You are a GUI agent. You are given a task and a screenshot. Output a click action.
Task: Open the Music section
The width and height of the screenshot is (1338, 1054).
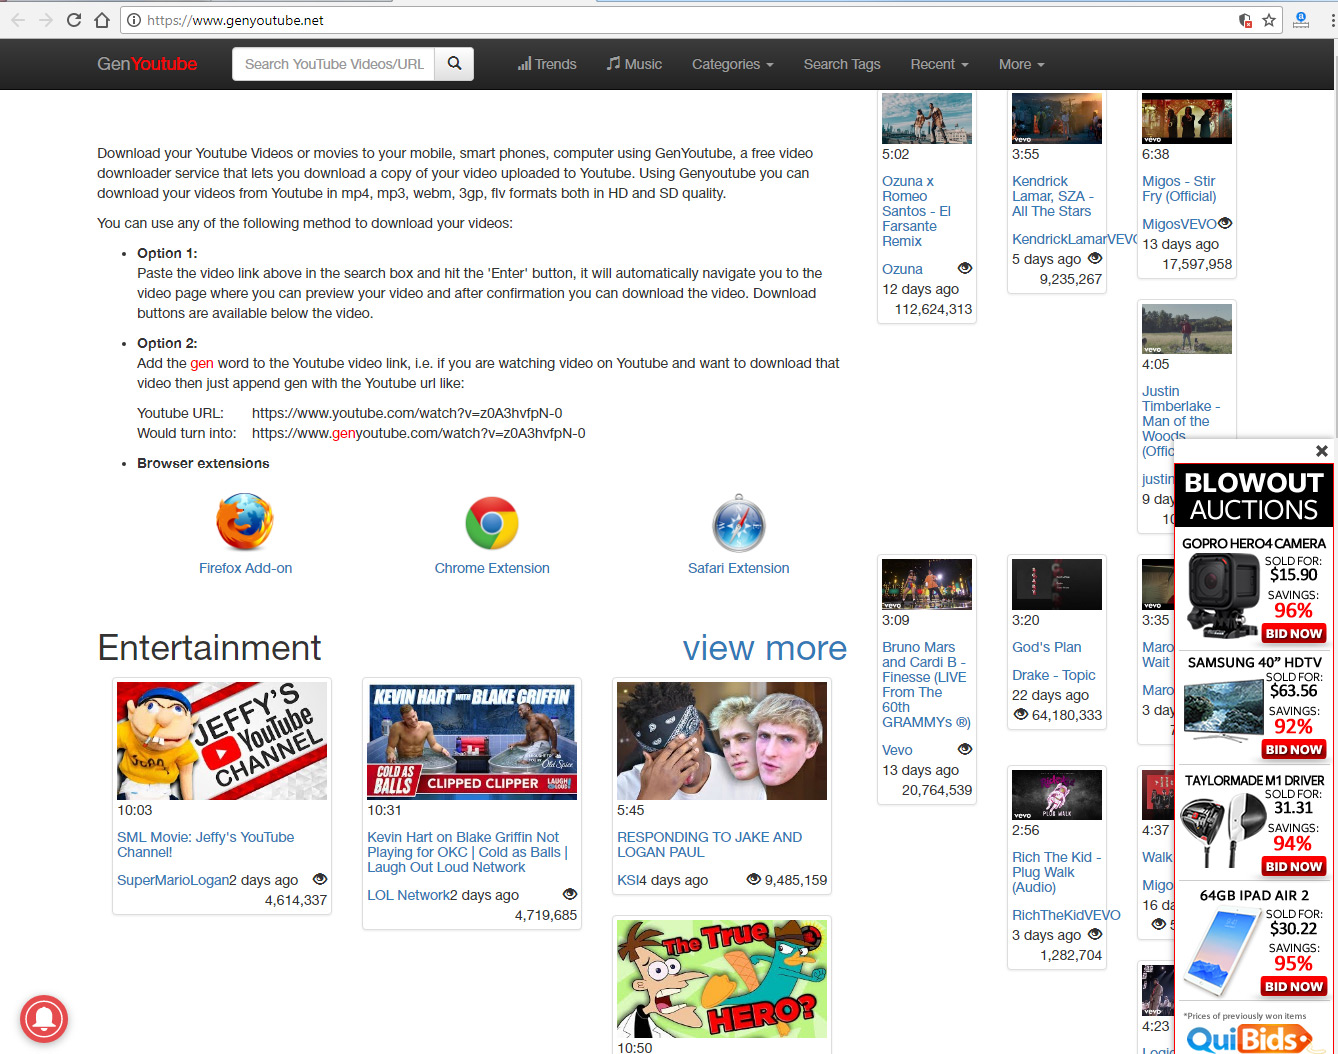tap(634, 64)
